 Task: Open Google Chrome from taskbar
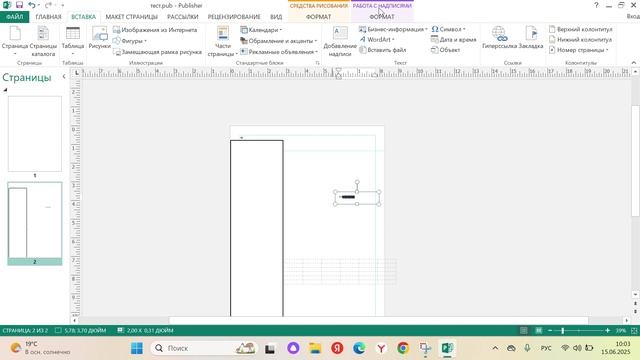403,348
